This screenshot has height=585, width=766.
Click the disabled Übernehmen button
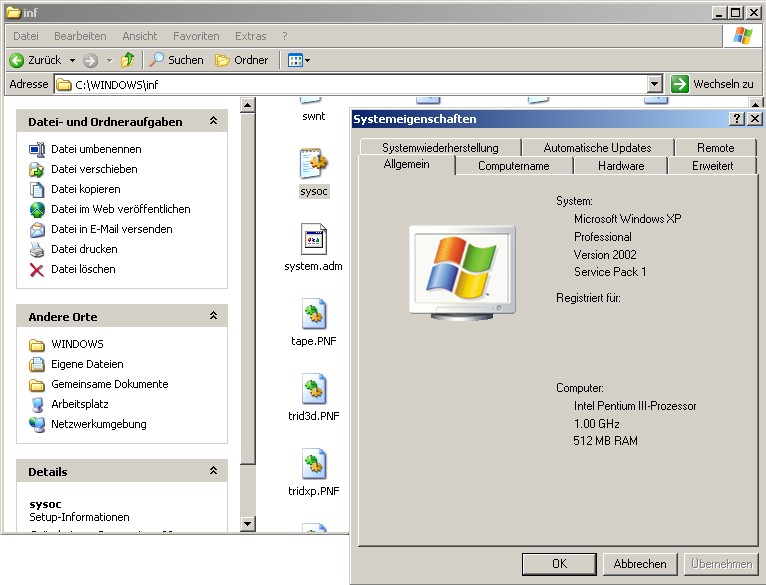[x=722, y=564]
